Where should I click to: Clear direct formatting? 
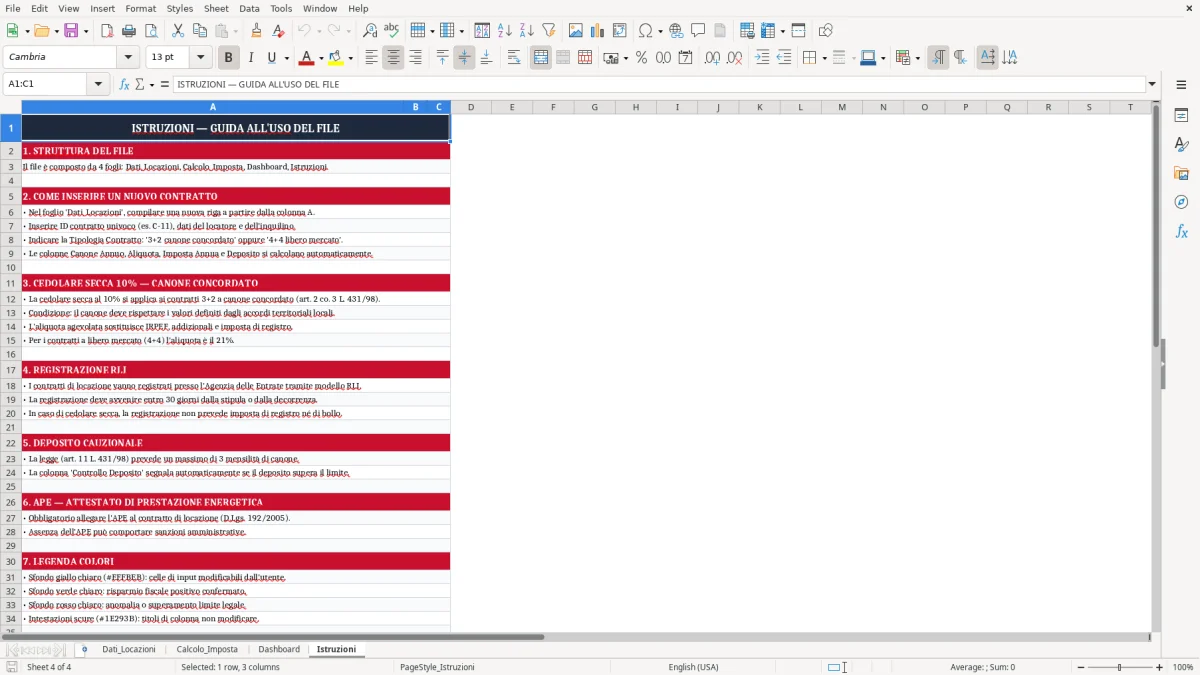point(278,31)
